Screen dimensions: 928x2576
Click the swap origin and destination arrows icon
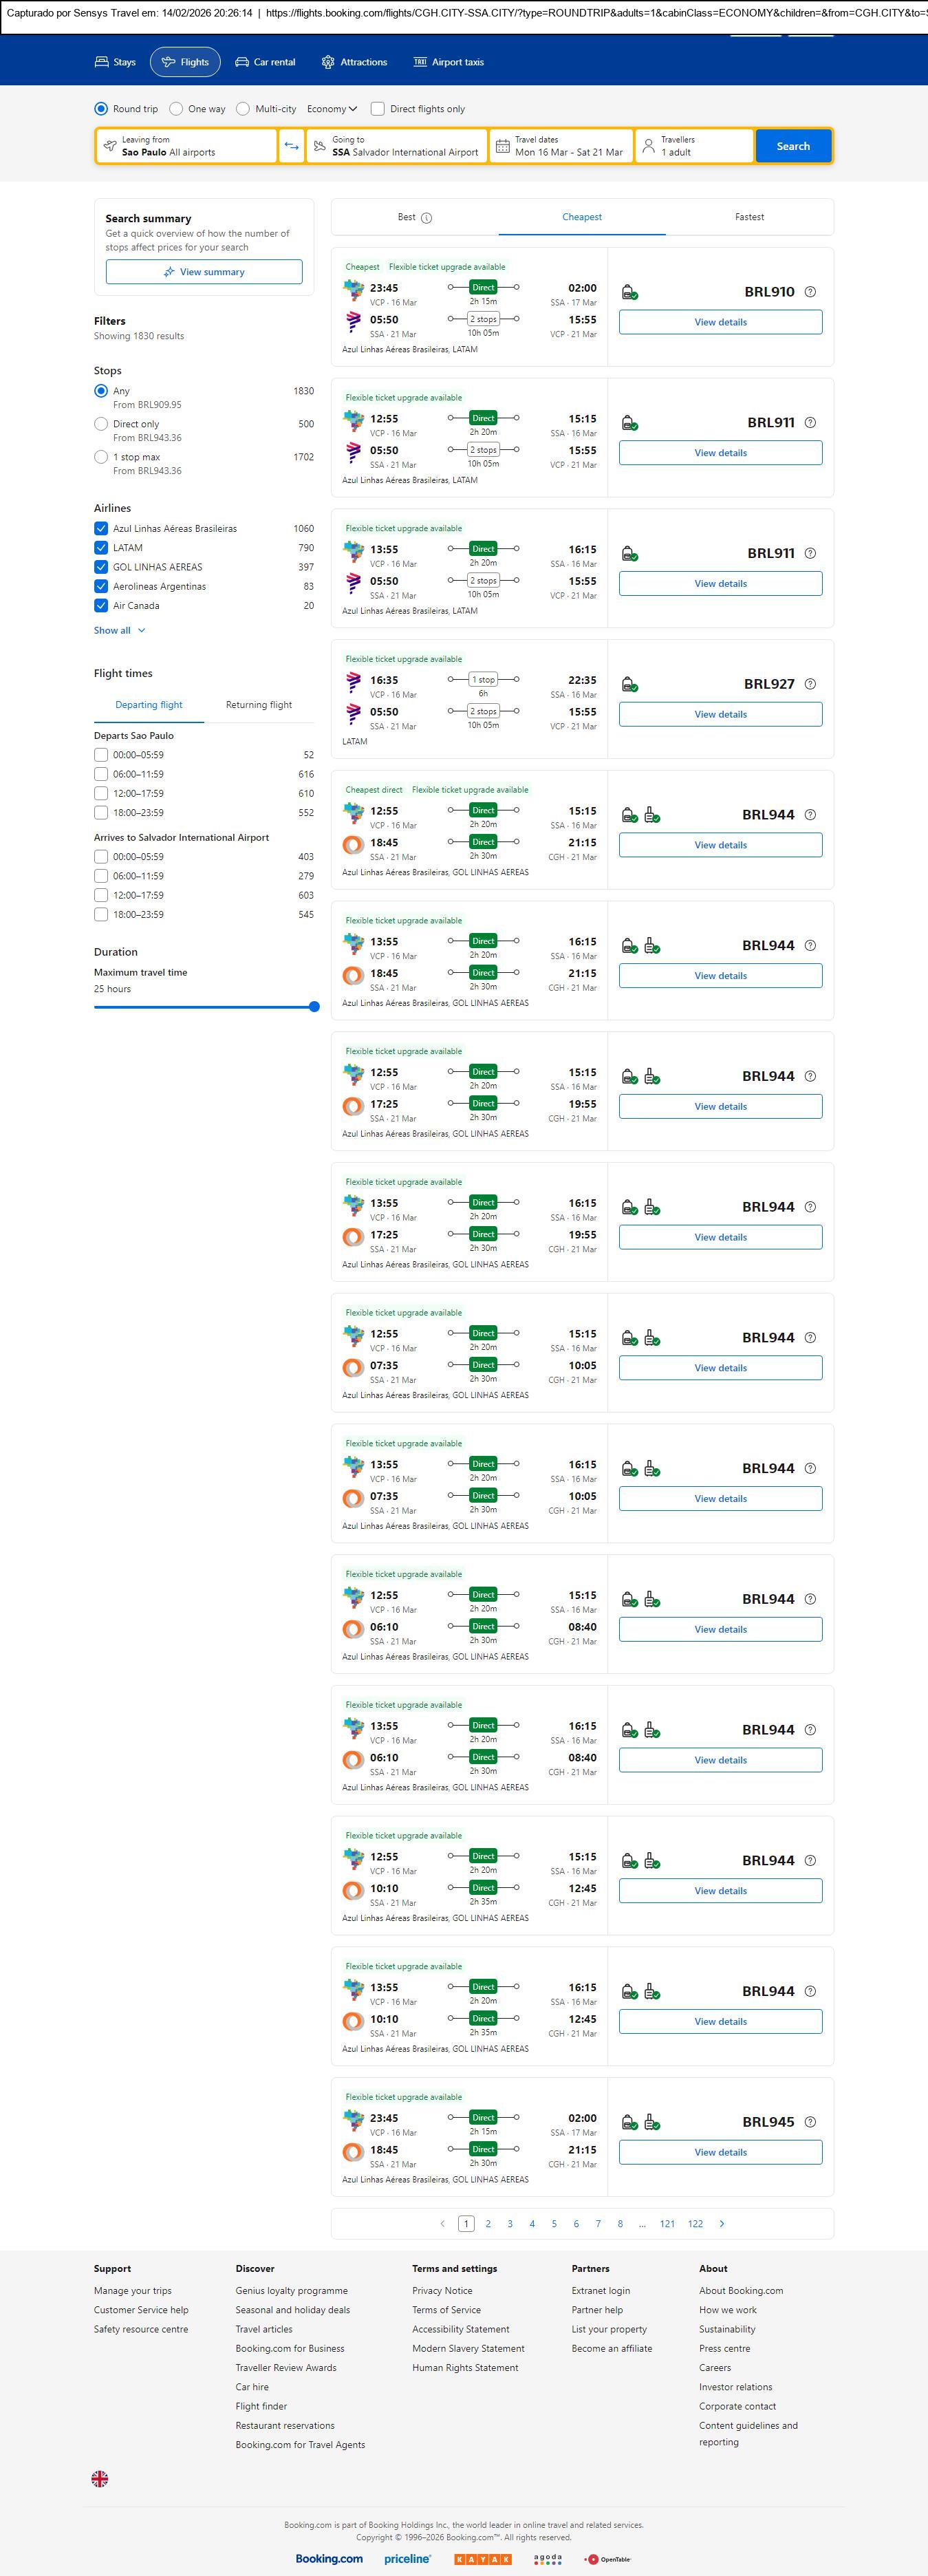pos(291,146)
